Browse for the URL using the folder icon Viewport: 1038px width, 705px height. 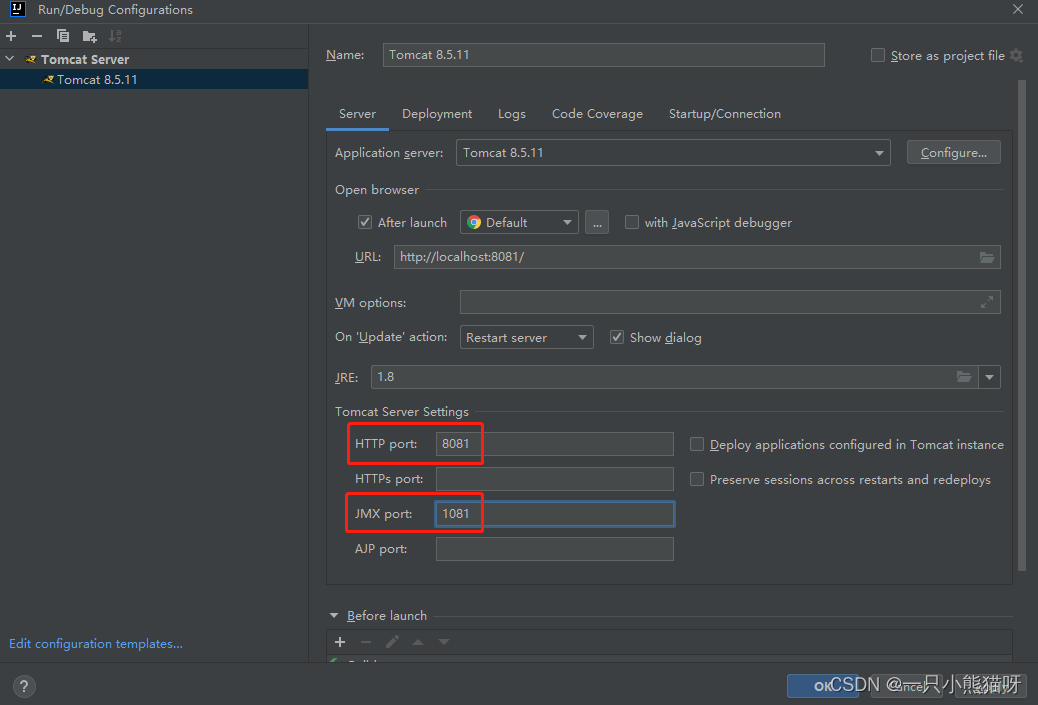(986, 257)
